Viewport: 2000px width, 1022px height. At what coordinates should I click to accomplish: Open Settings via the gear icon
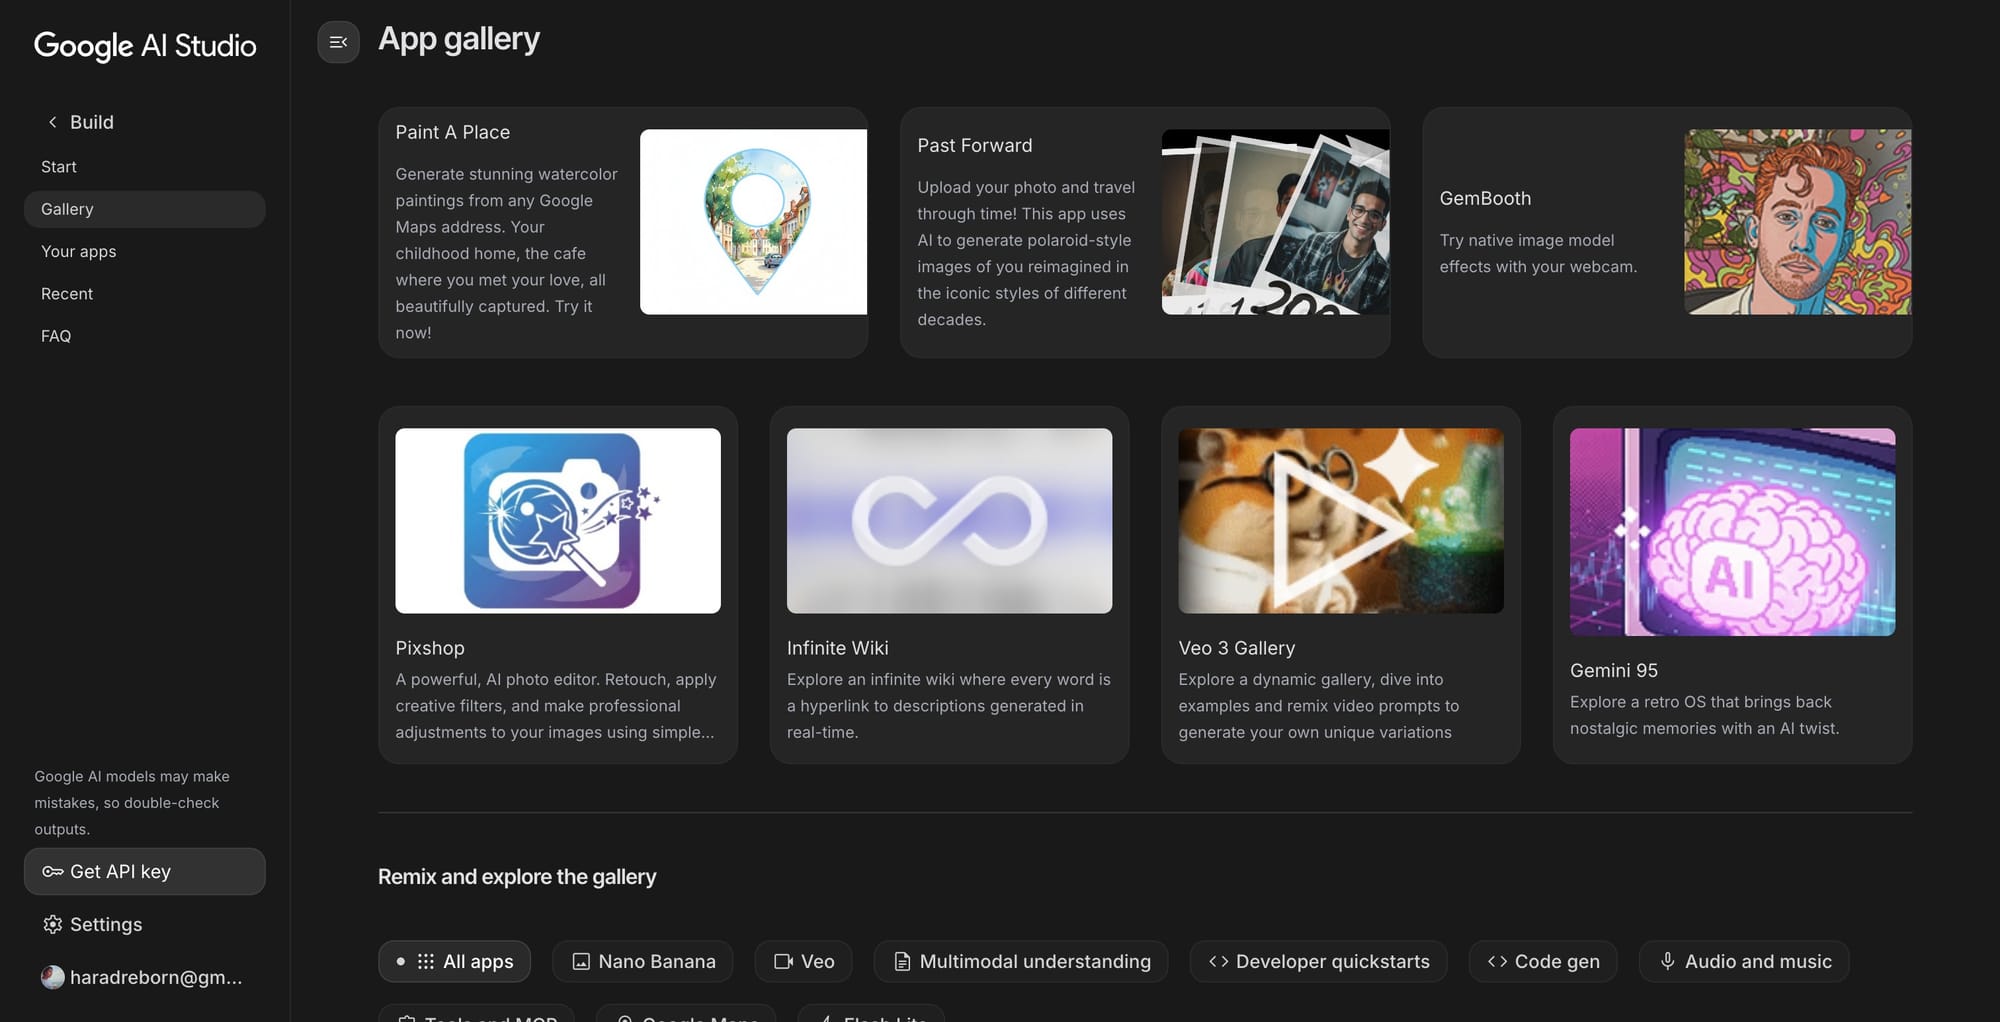(51, 924)
